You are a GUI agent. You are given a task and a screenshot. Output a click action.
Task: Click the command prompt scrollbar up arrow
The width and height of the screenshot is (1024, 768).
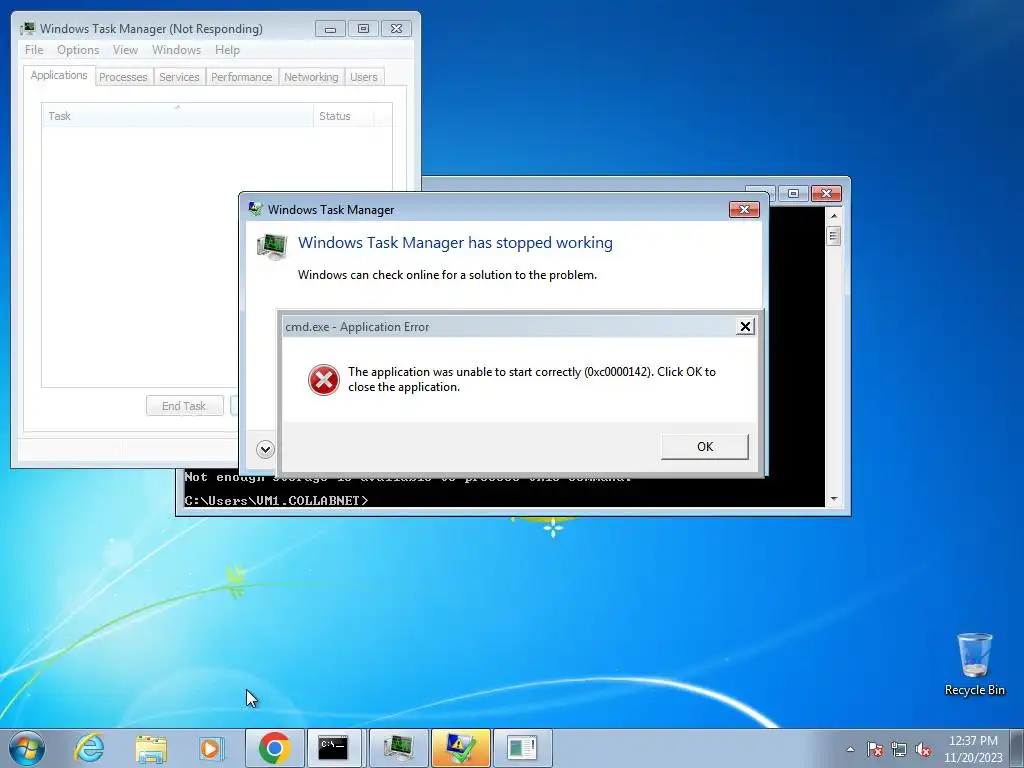click(833, 215)
